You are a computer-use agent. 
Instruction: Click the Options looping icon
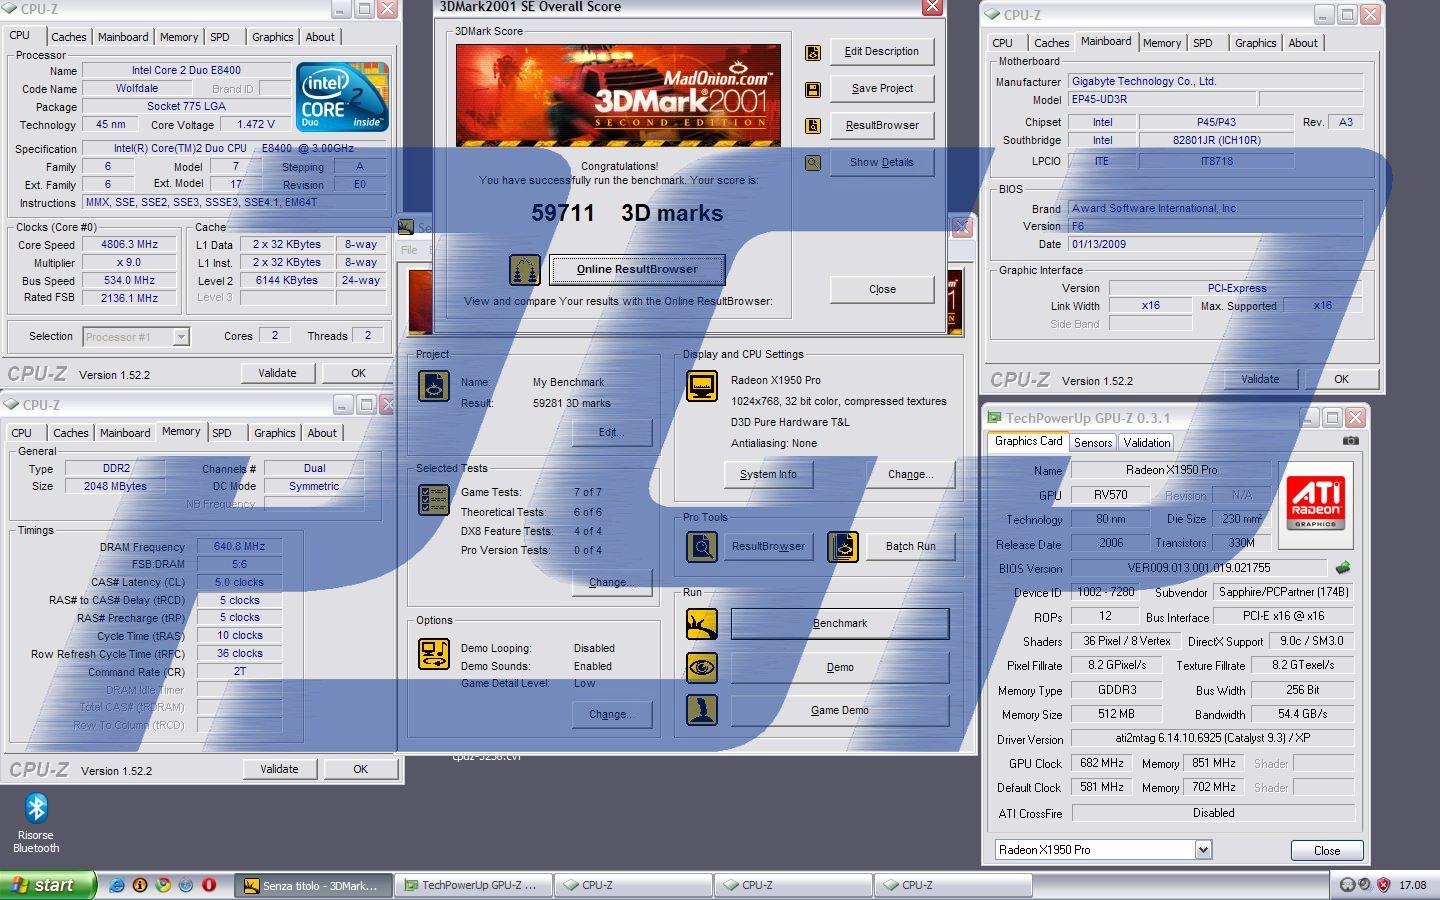pyautogui.click(x=434, y=654)
